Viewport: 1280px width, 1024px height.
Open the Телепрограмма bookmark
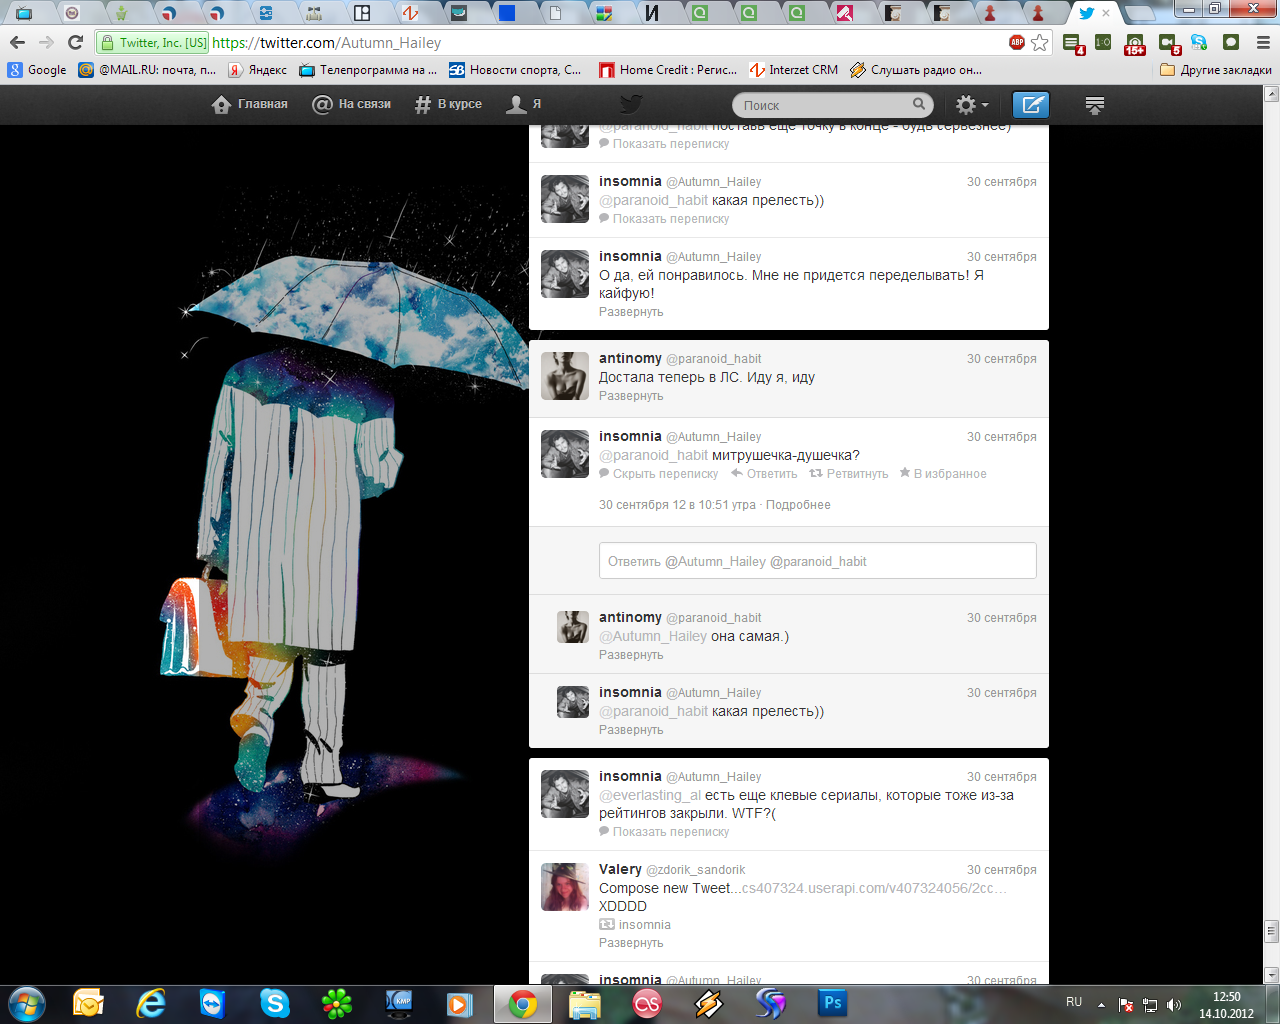[x=368, y=70]
